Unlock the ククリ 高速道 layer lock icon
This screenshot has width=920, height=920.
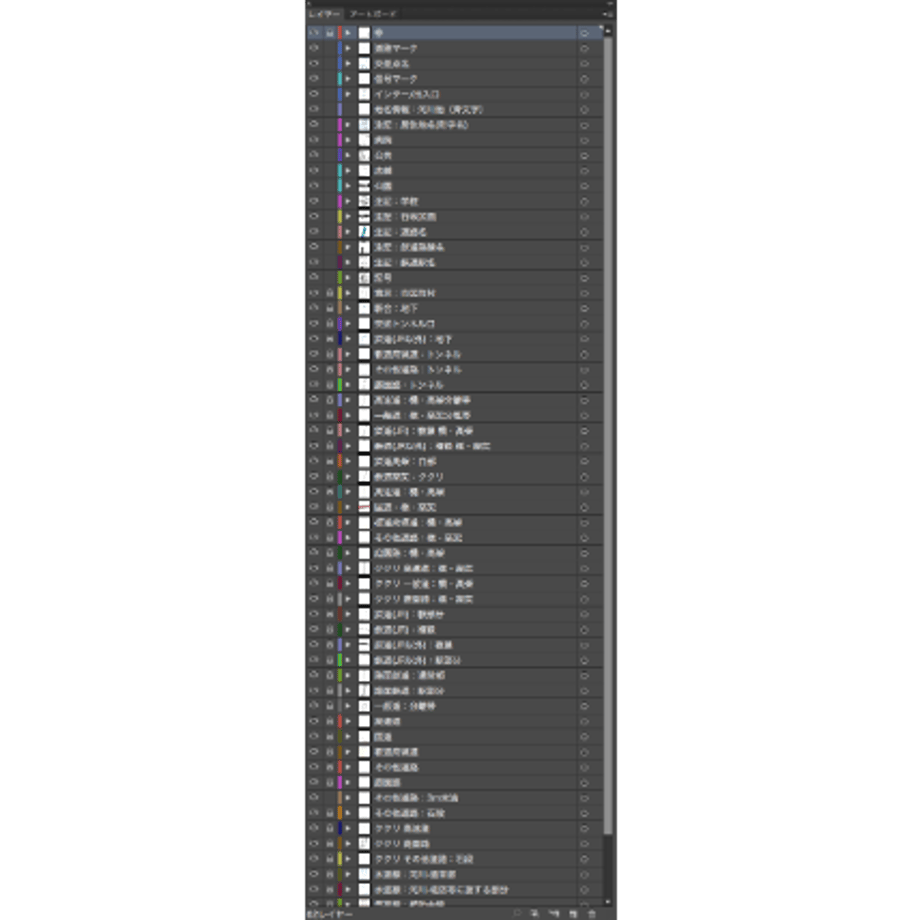point(330,828)
